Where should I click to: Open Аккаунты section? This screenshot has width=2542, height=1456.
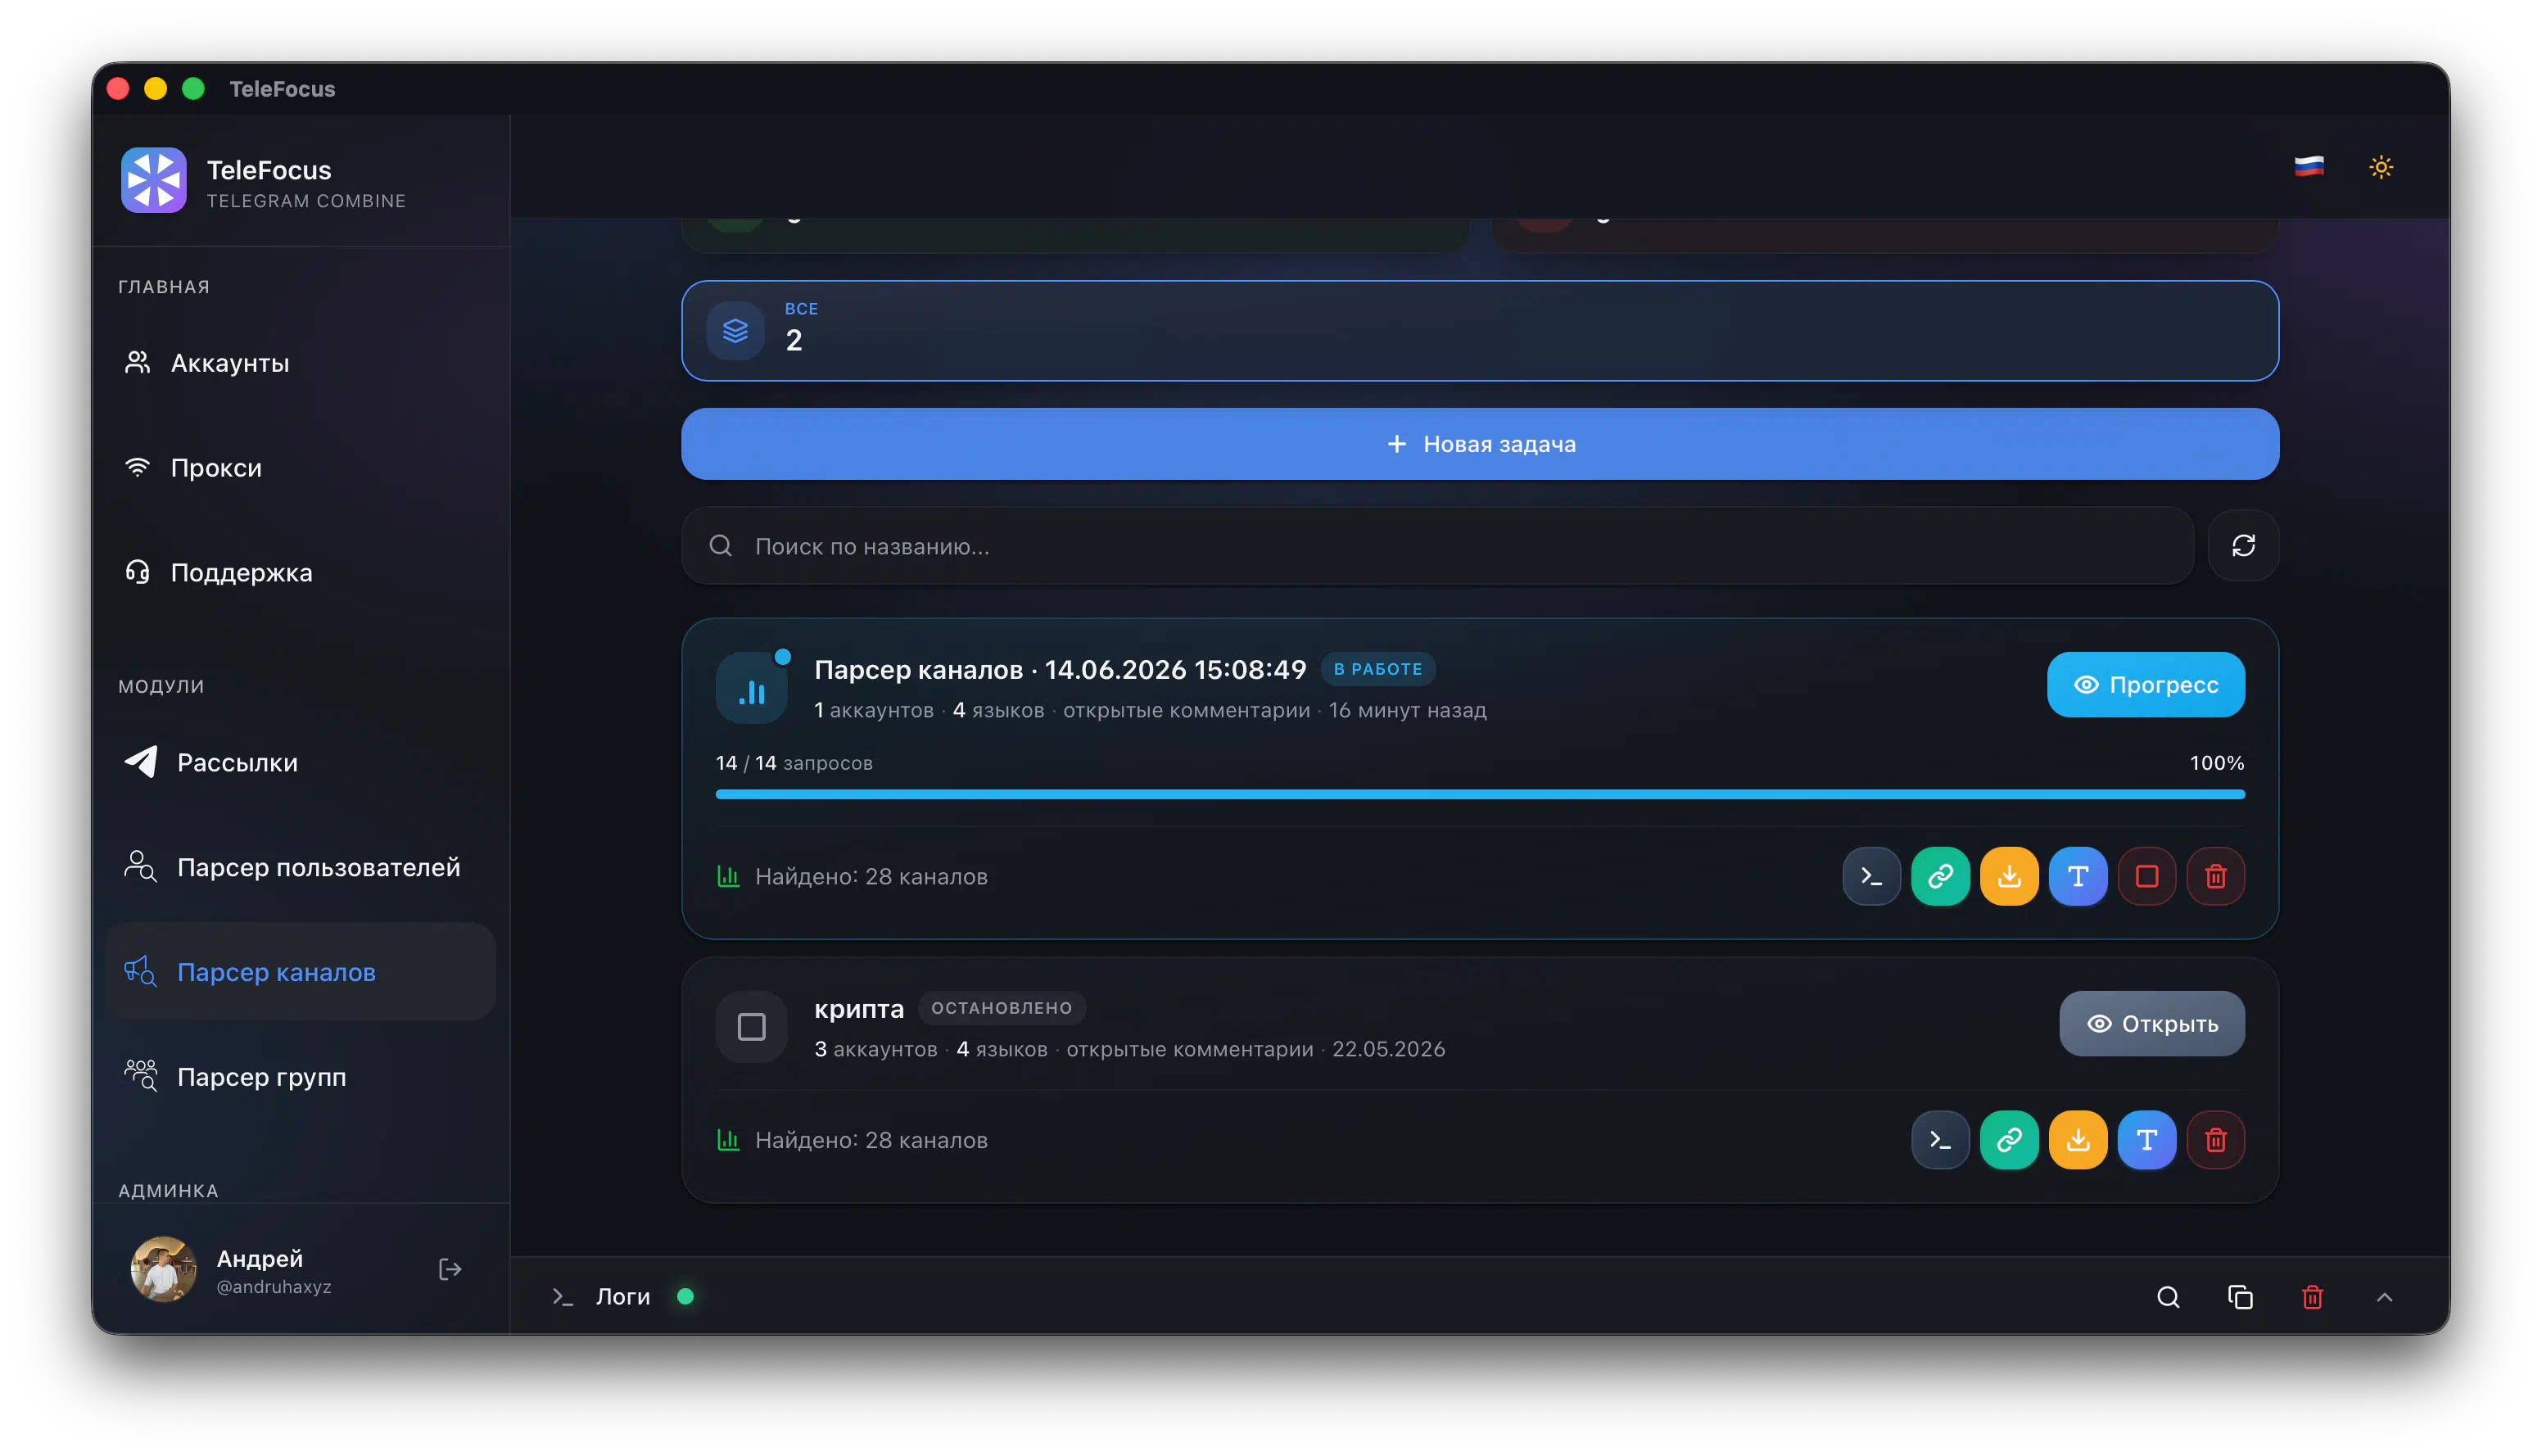301,363
